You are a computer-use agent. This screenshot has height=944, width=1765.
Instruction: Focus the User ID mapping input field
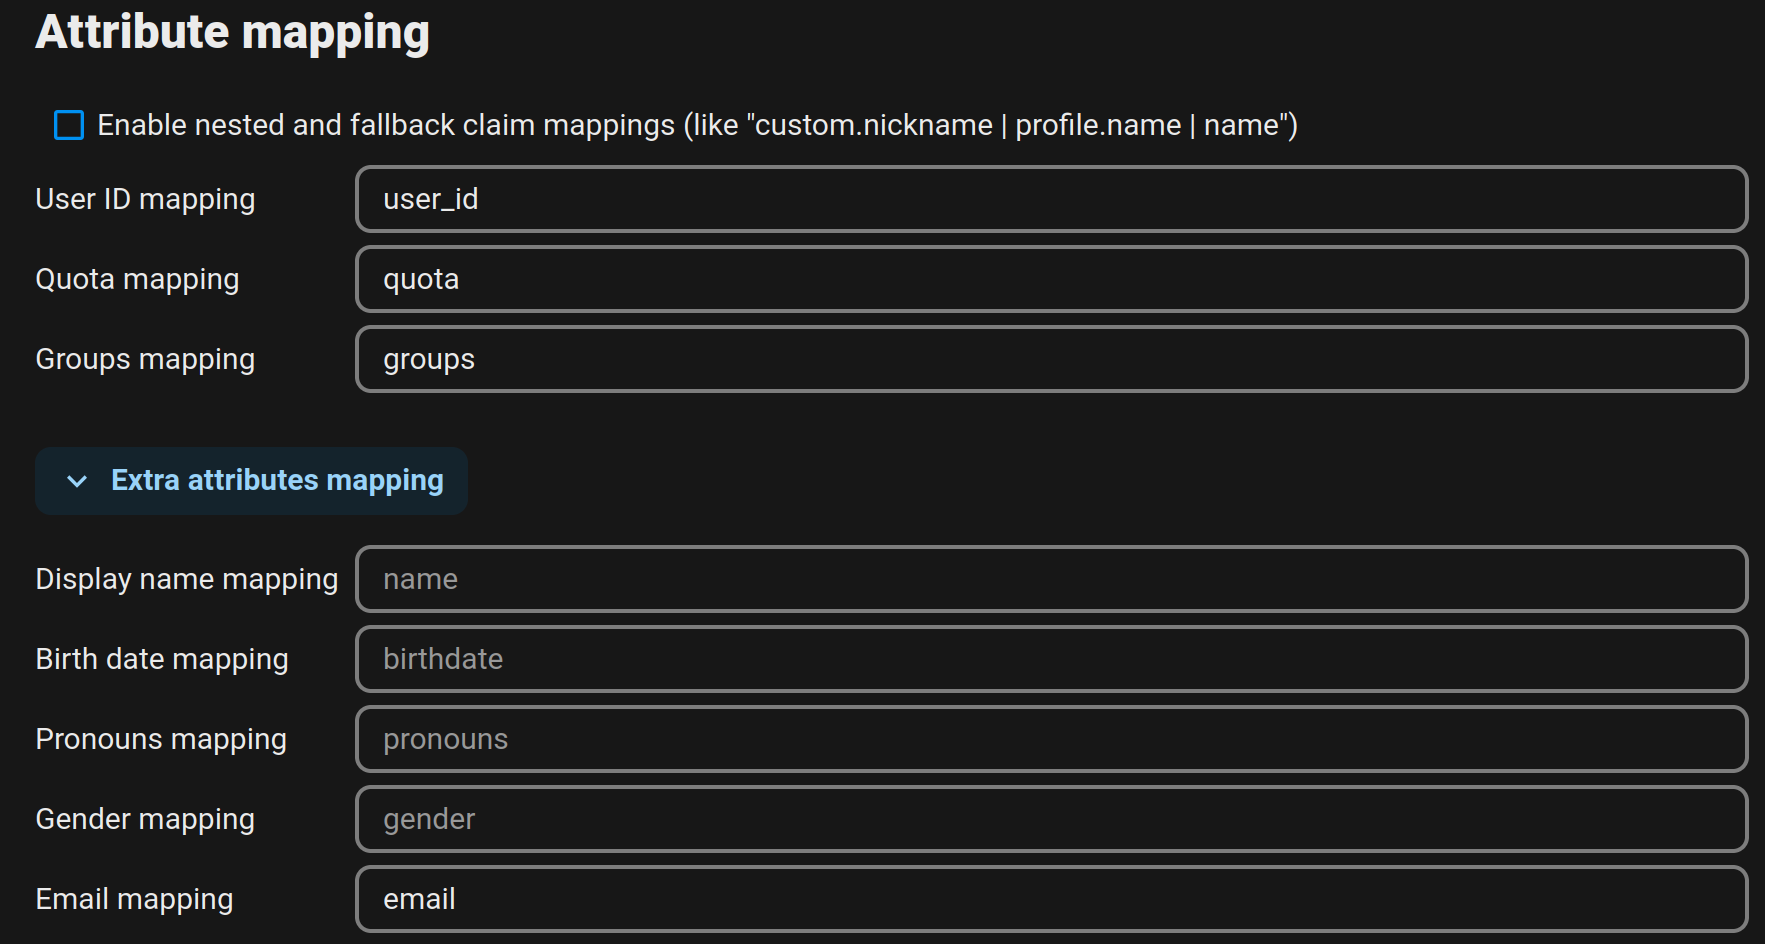coord(1050,199)
